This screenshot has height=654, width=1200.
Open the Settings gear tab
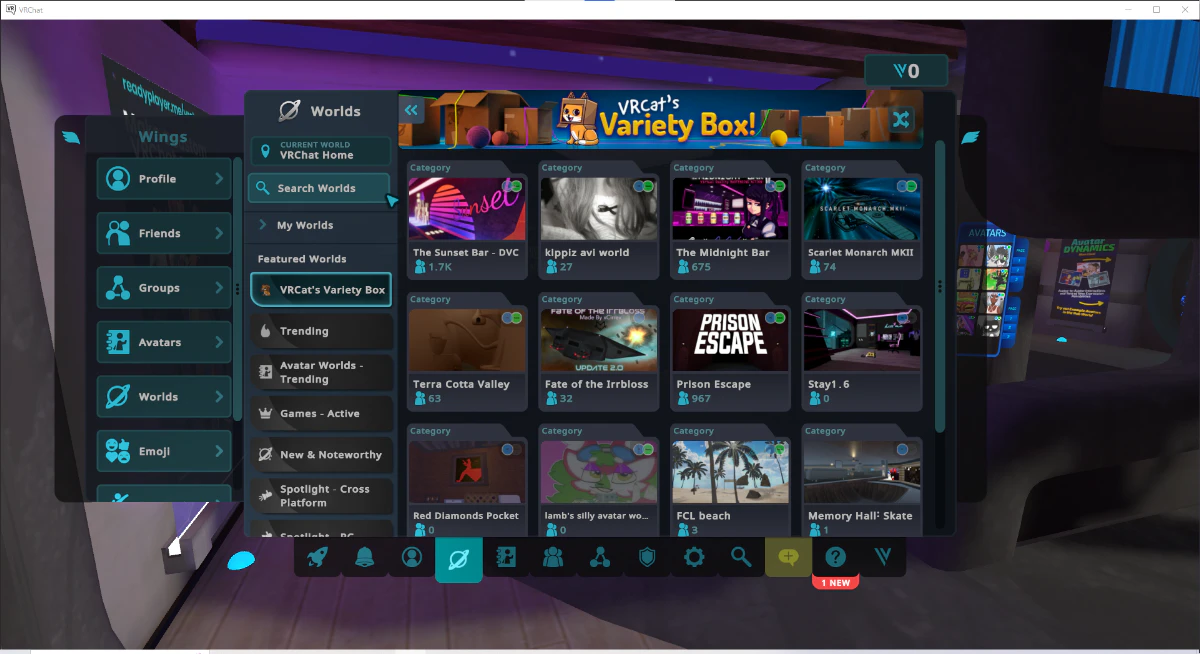694,558
